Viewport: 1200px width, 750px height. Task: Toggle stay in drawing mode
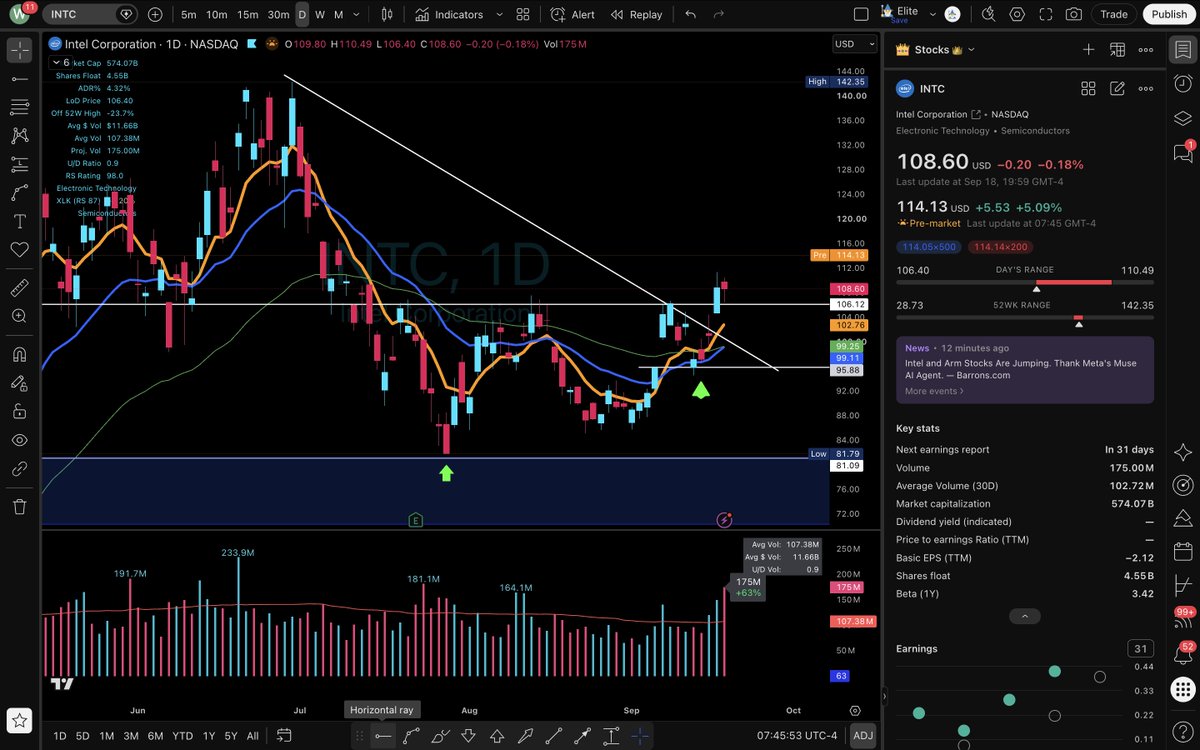(x=19, y=382)
